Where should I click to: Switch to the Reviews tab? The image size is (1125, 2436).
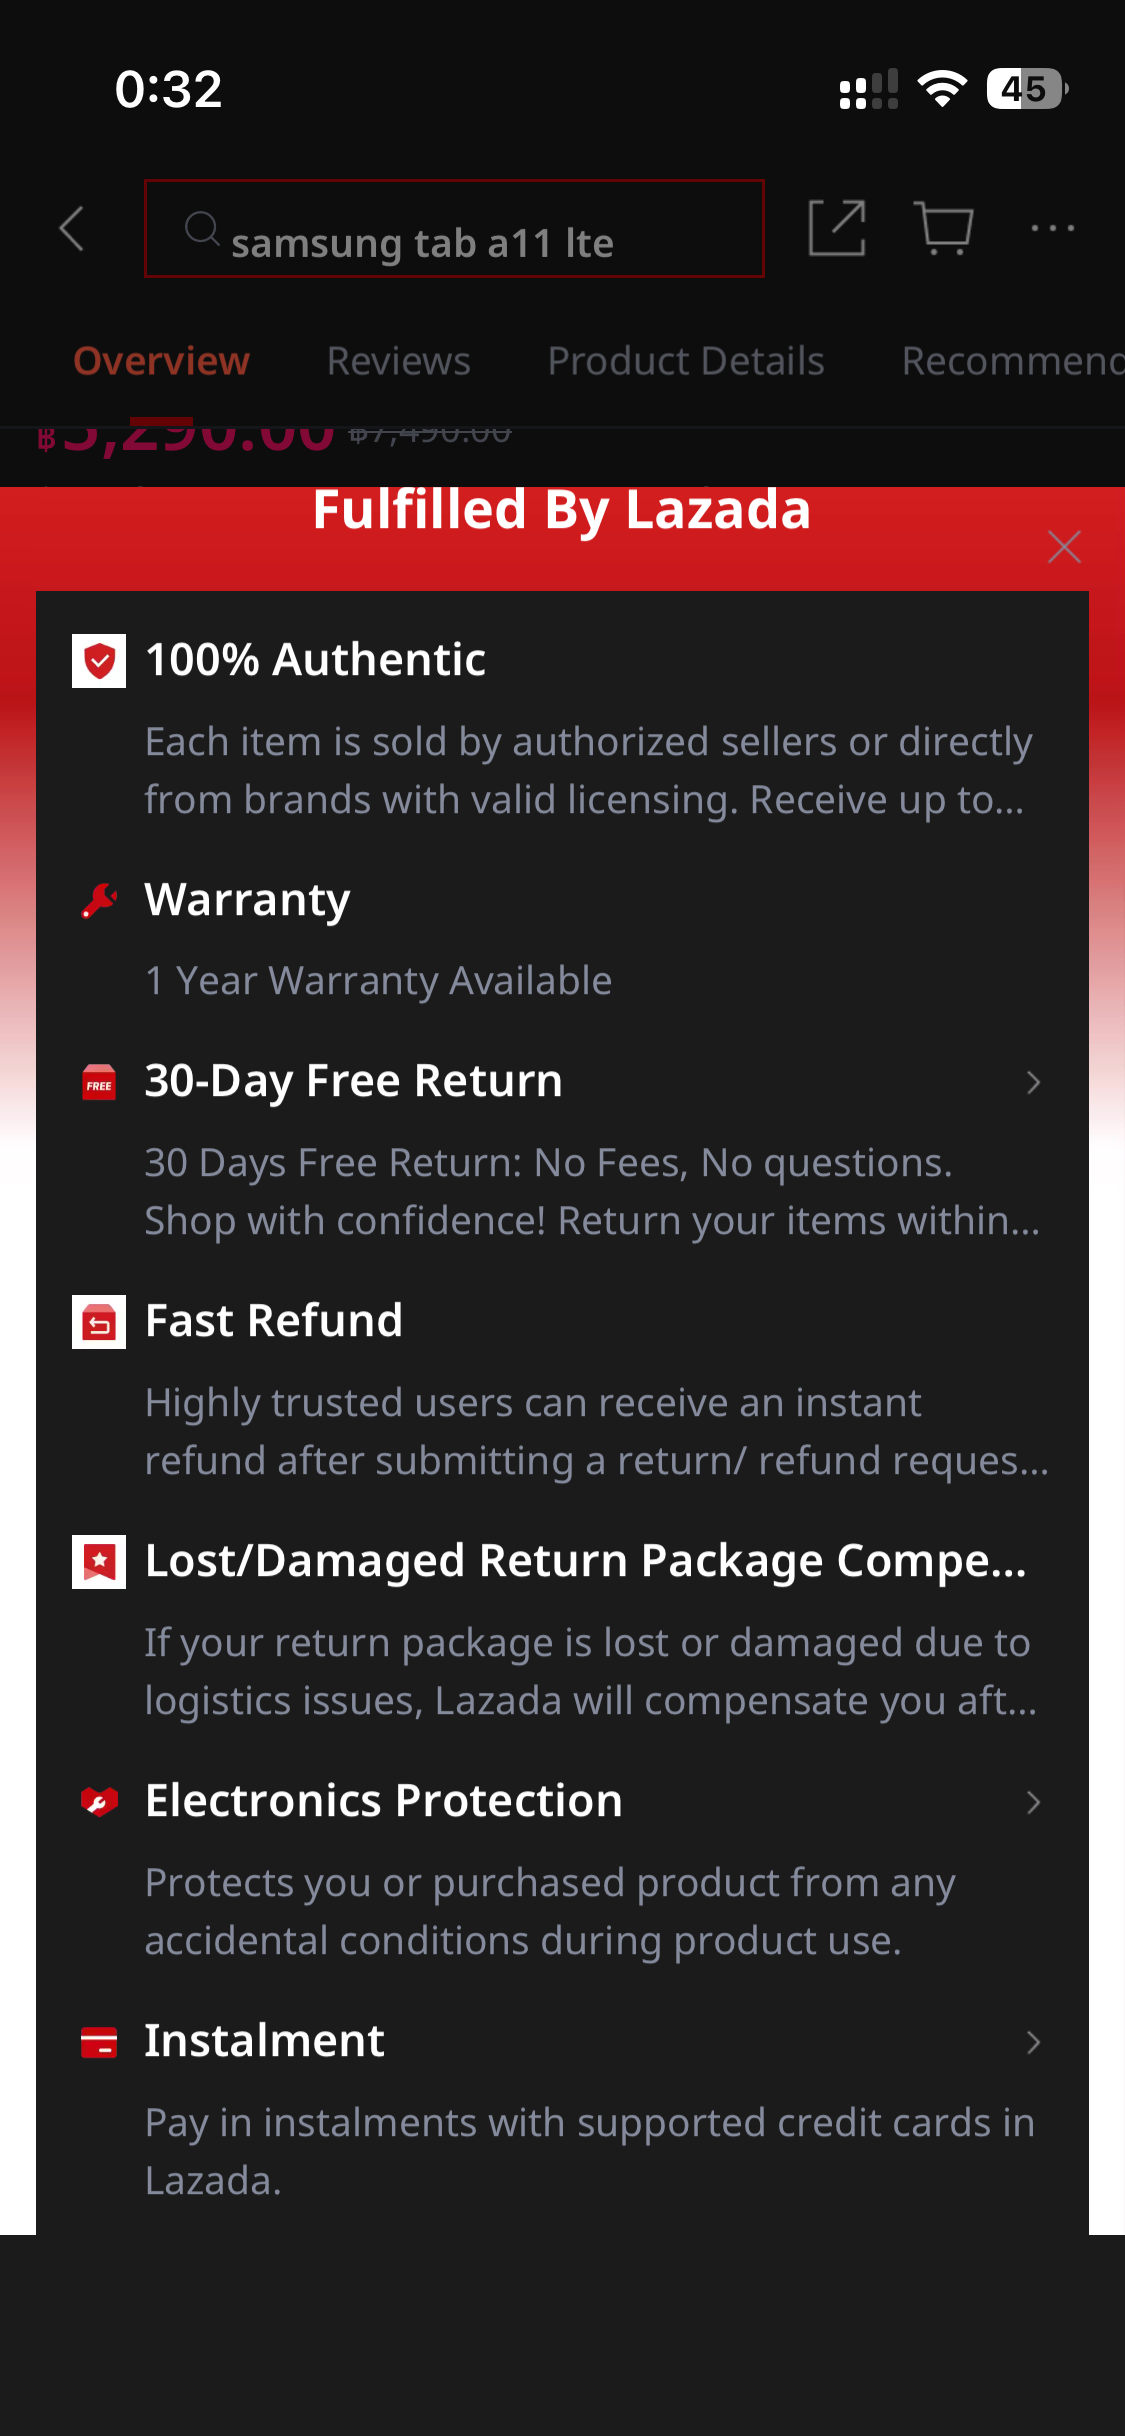[x=398, y=361]
